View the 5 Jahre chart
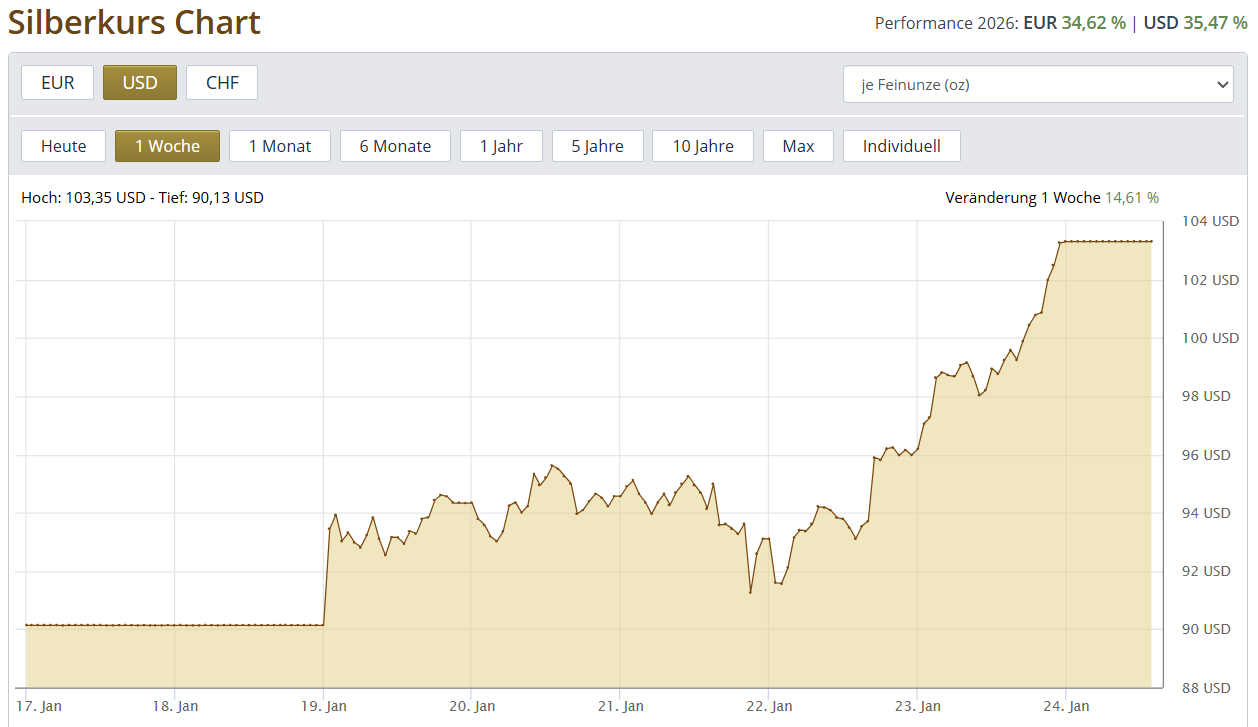The image size is (1258, 727). [x=597, y=146]
